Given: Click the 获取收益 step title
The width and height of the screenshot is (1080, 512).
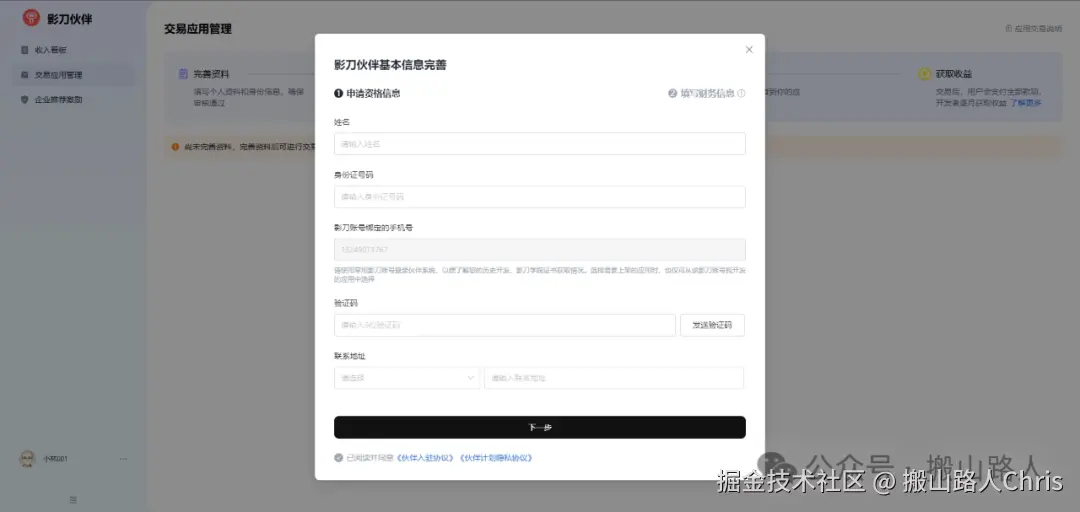Looking at the screenshot, I should (x=953, y=74).
